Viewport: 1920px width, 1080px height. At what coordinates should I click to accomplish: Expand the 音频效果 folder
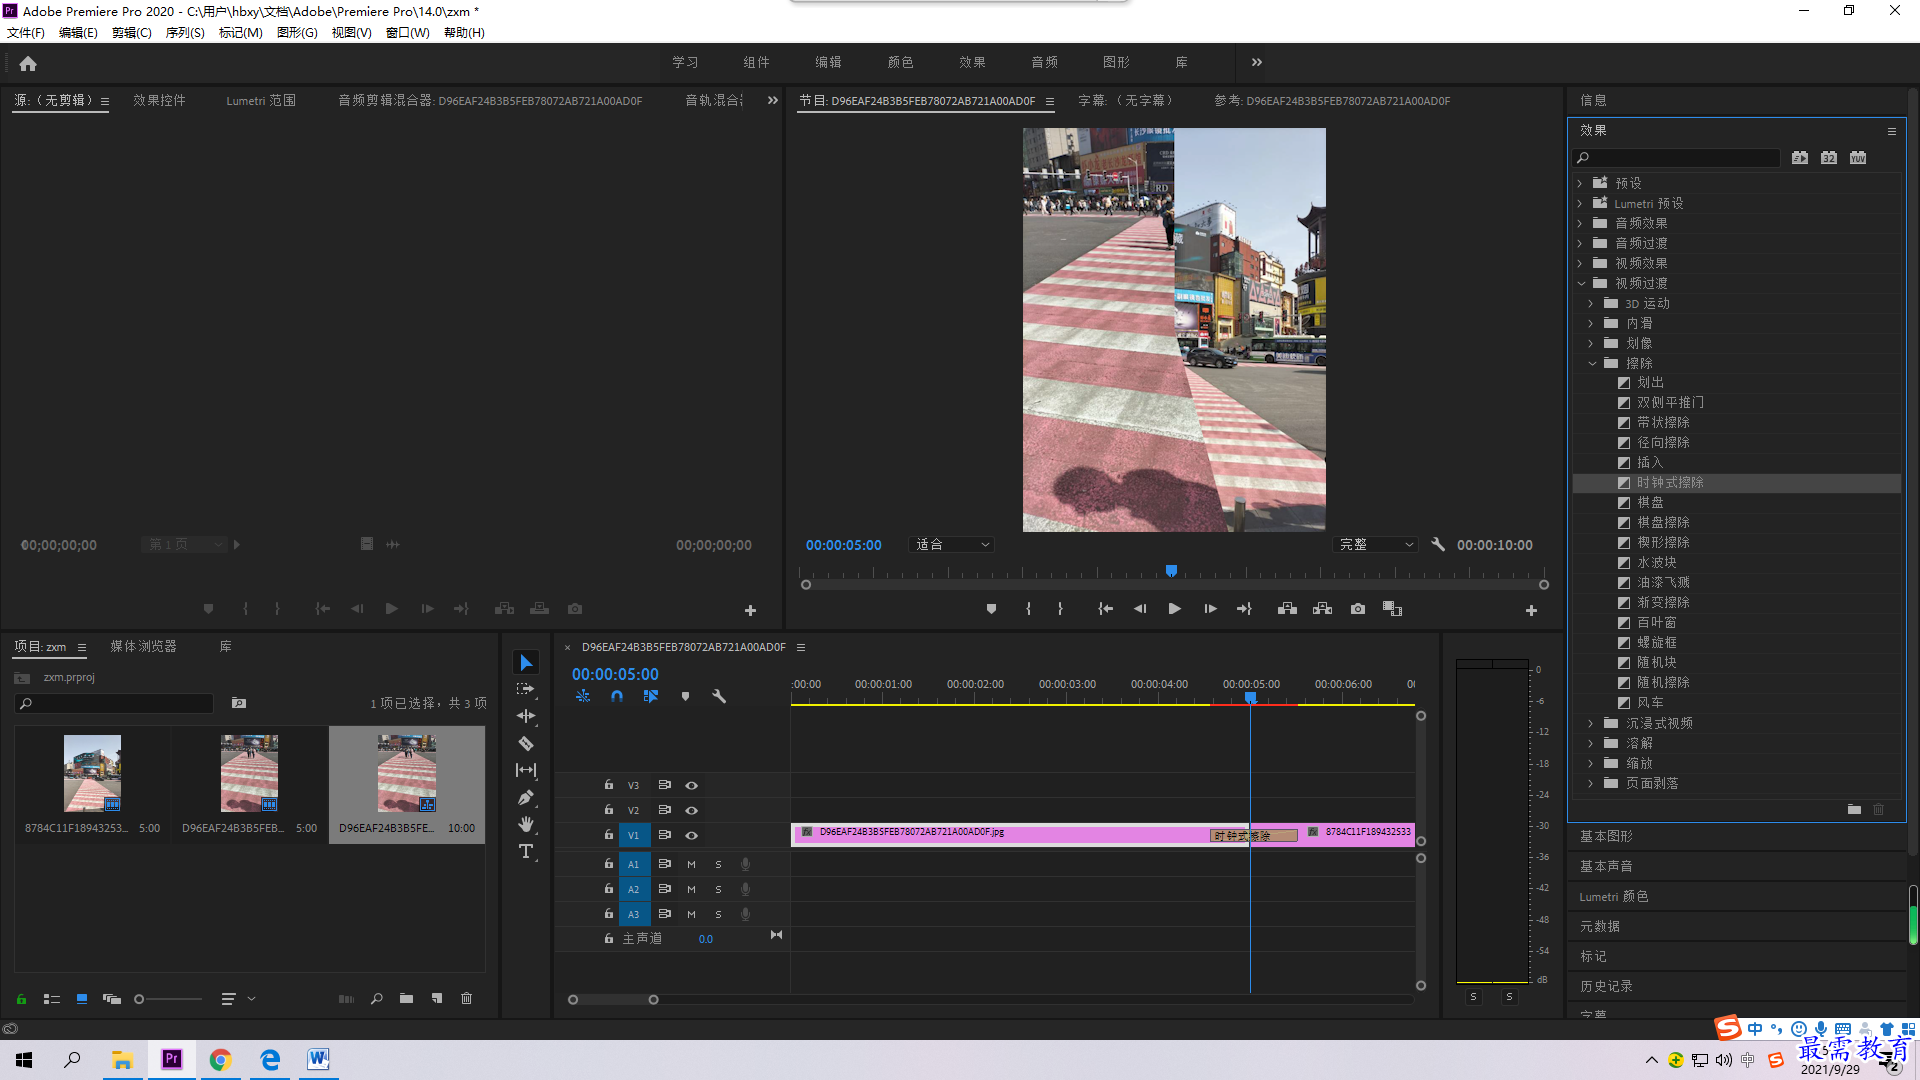(1580, 223)
